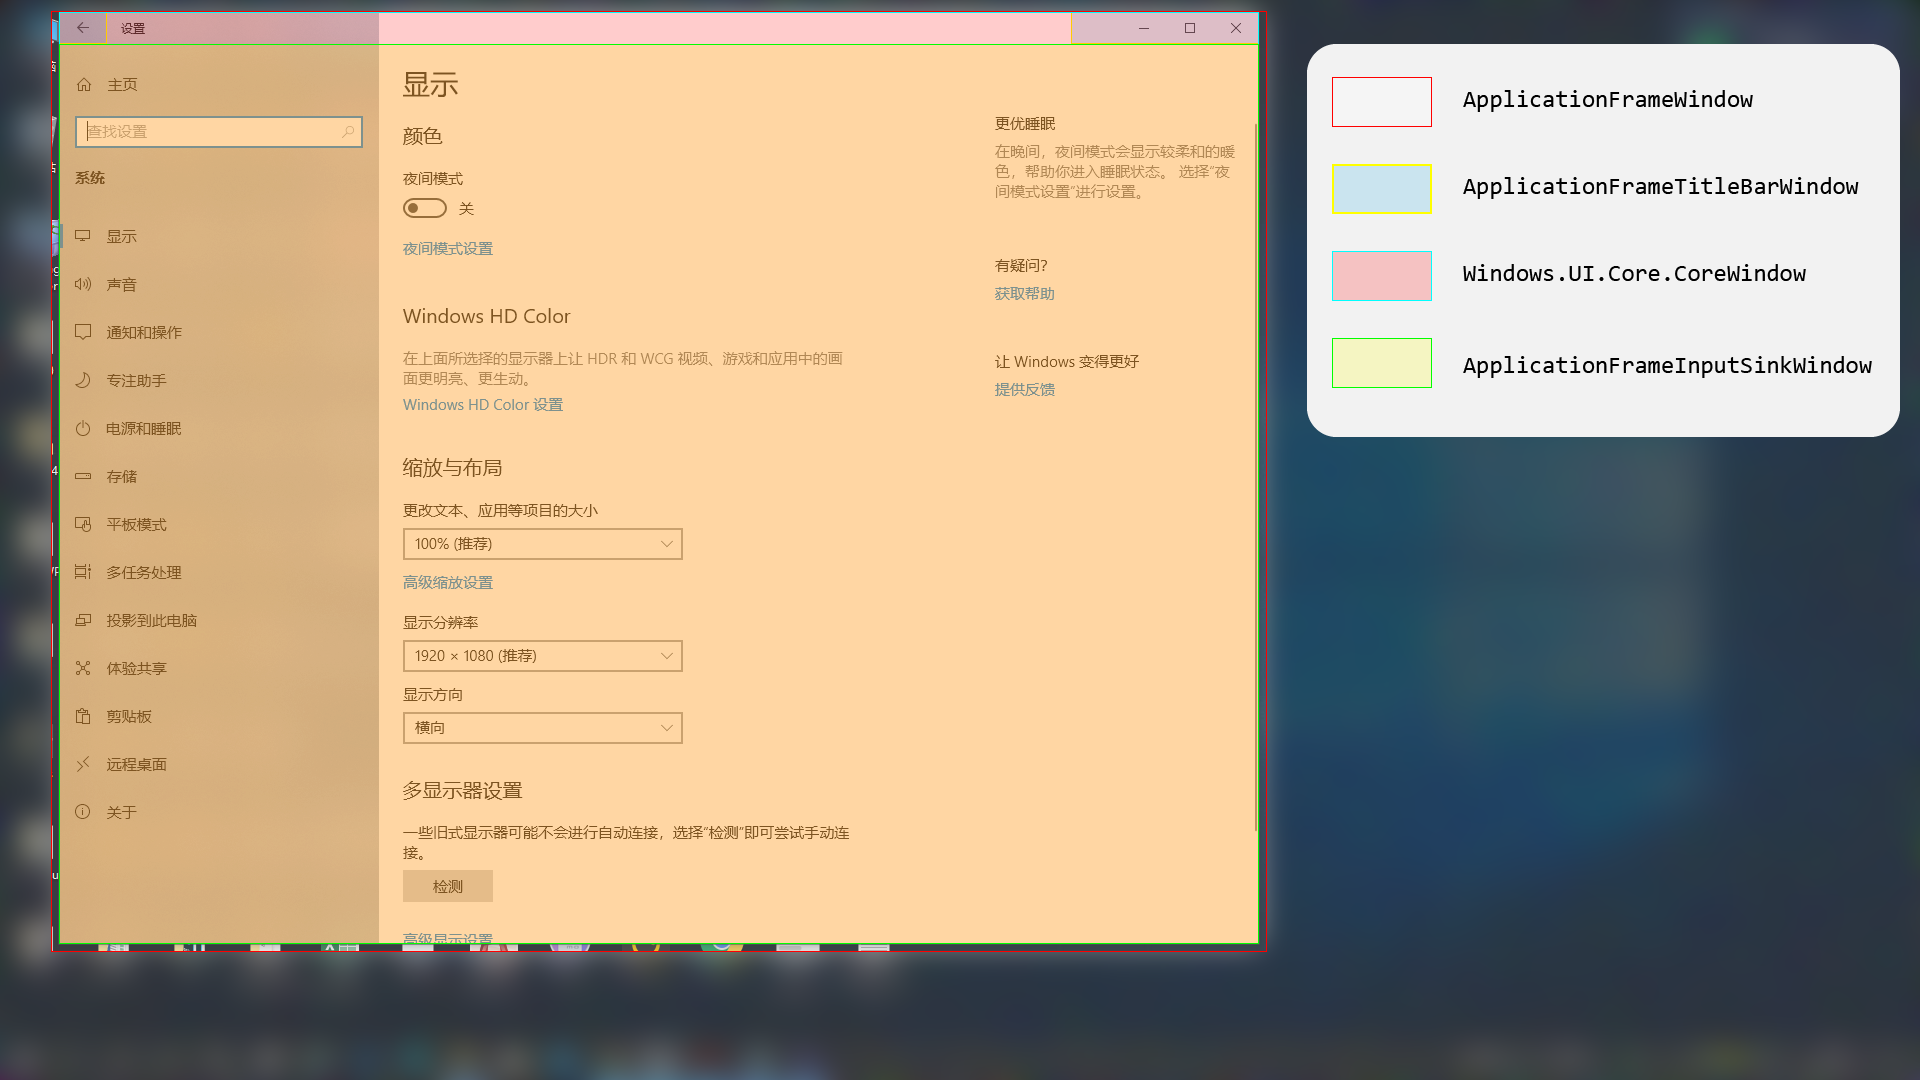Viewport: 1920px width, 1080px height.
Task: Open the Windows HD Color 设置 link
Action: pyautogui.click(x=482, y=404)
